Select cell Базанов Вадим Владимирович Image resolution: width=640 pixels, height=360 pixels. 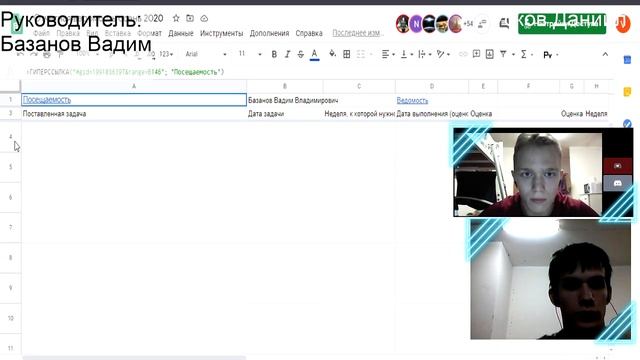[x=285, y=100]
